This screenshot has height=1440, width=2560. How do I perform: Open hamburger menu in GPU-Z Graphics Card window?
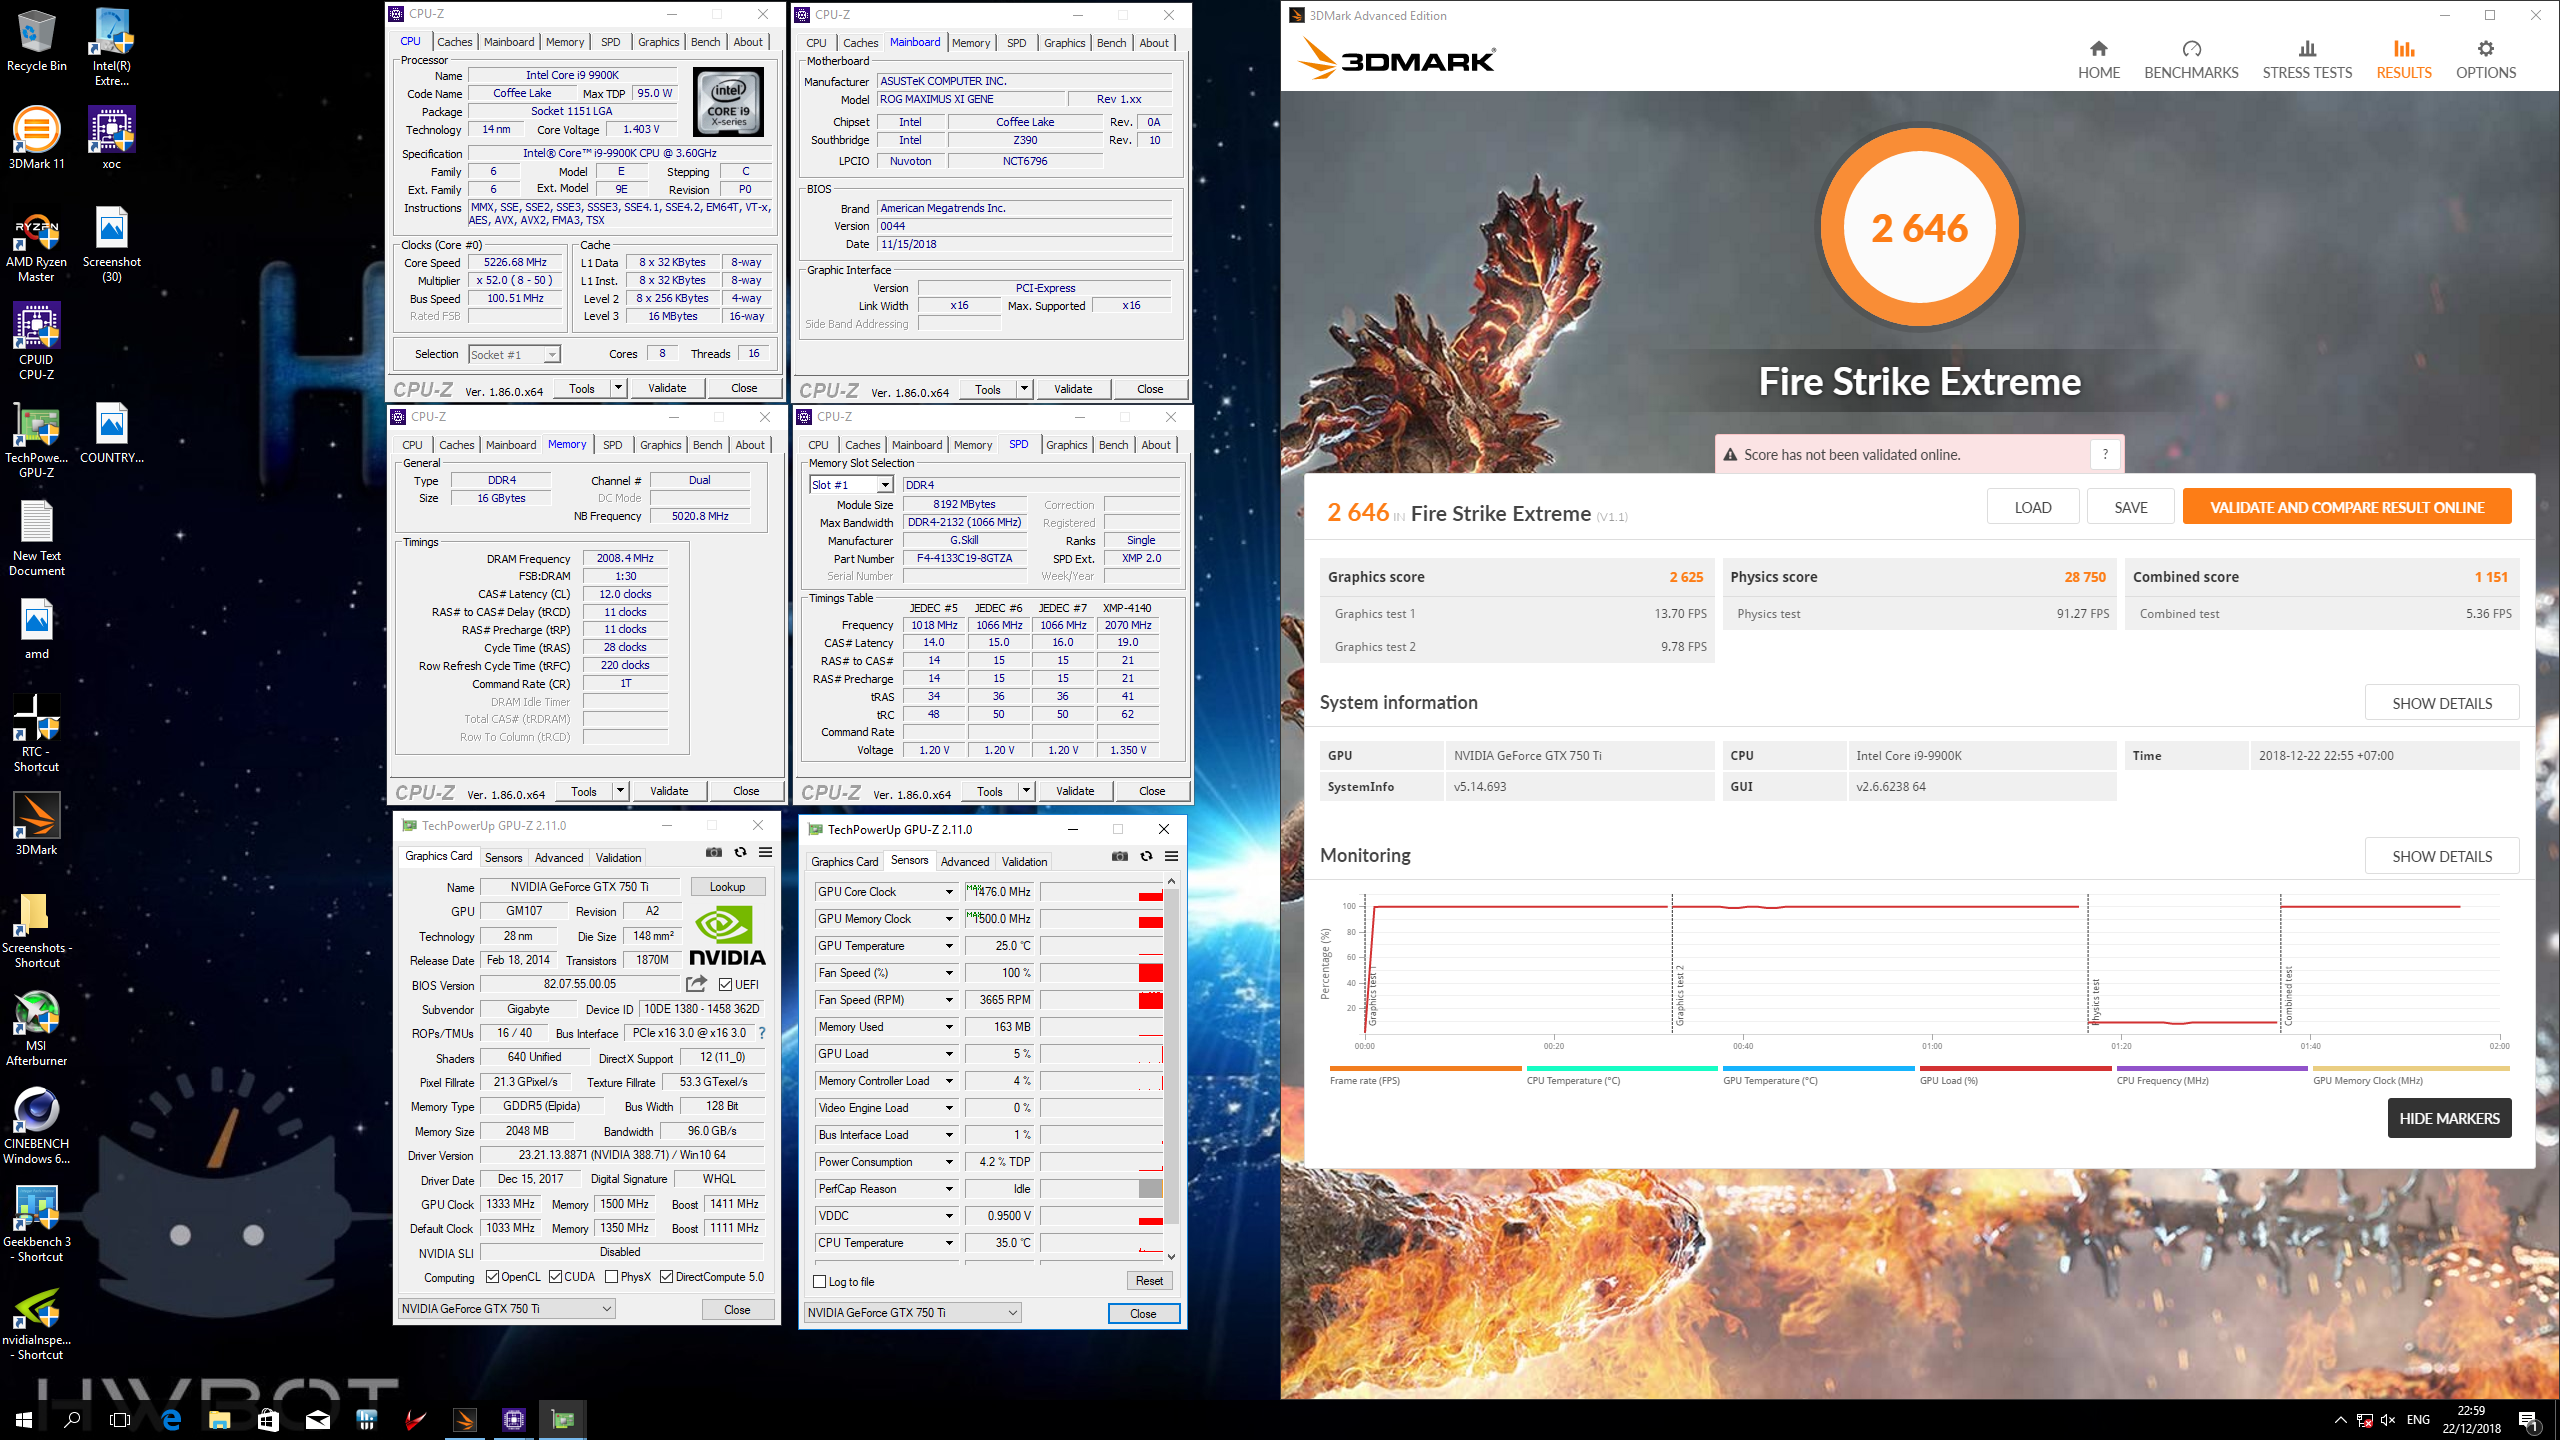coord(765,852)
